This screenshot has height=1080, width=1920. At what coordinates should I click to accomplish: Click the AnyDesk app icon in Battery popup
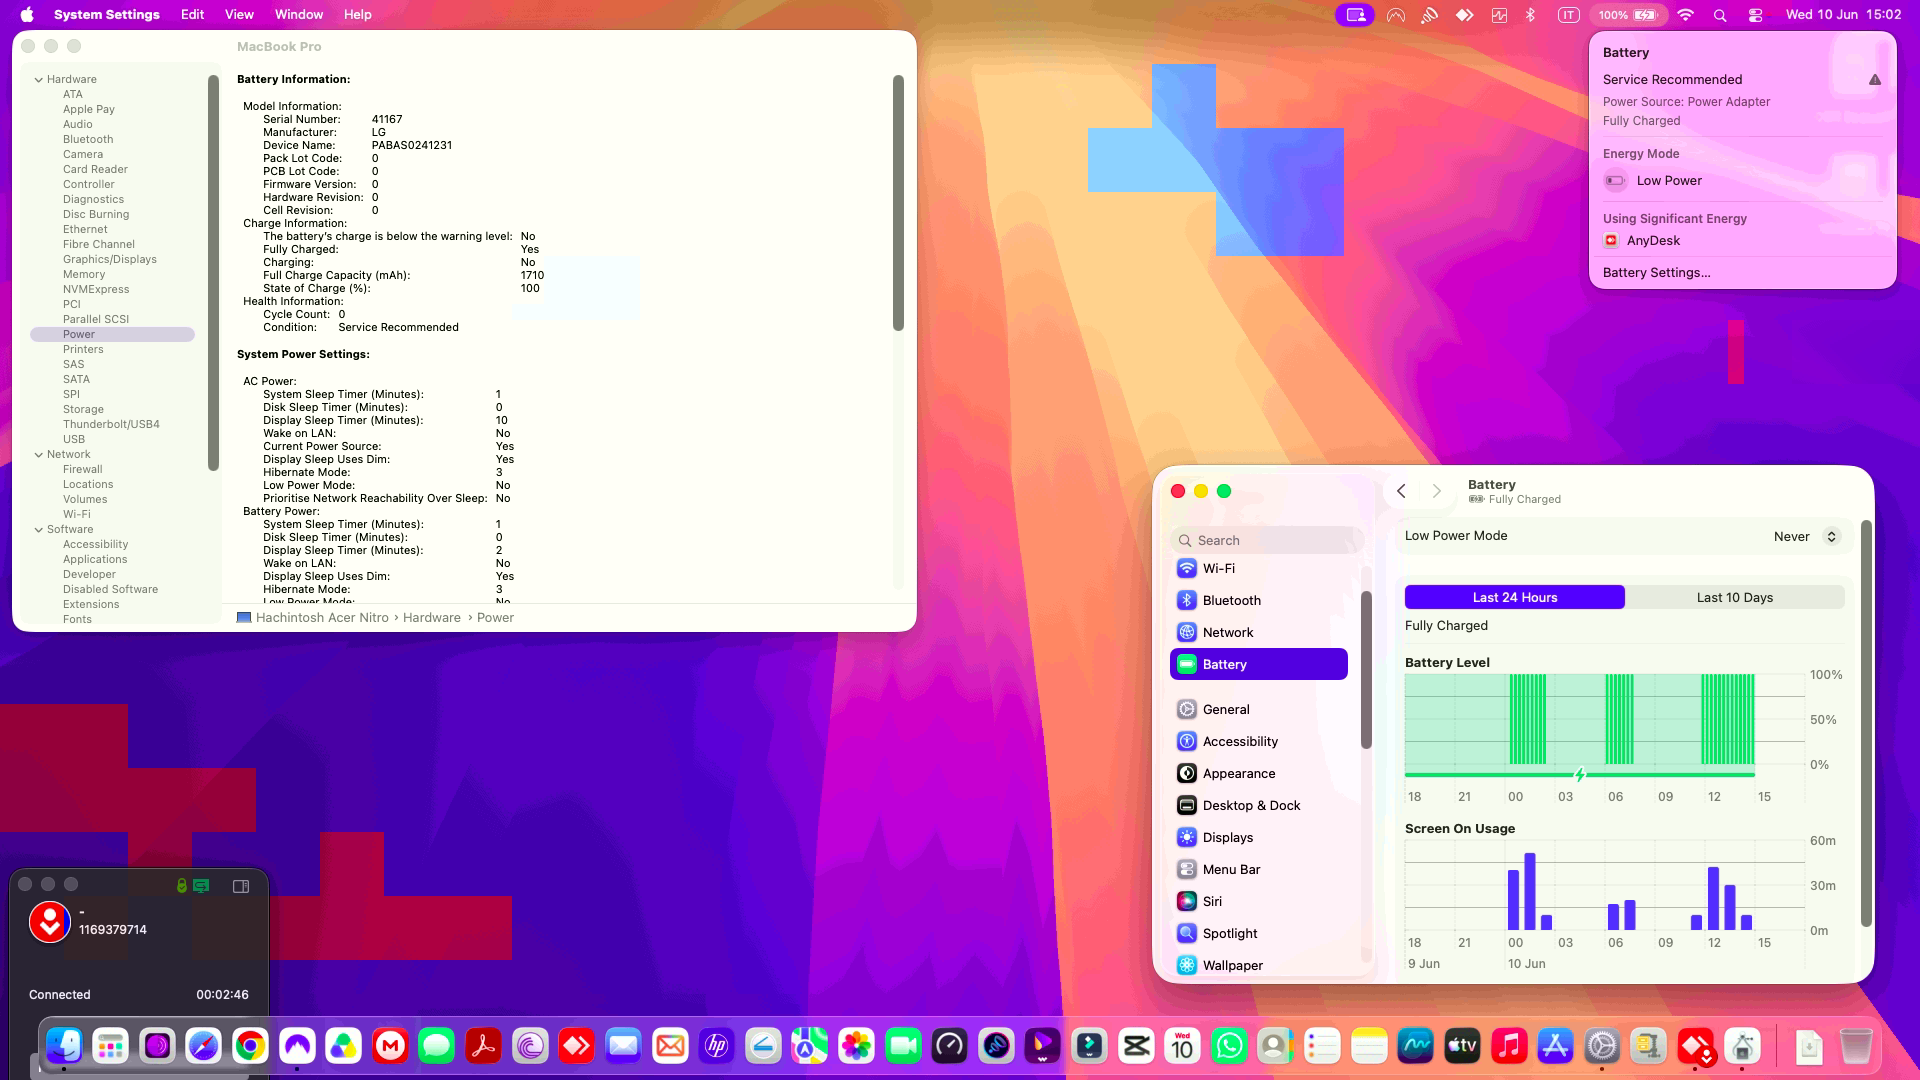click(x=1611, y=240)
